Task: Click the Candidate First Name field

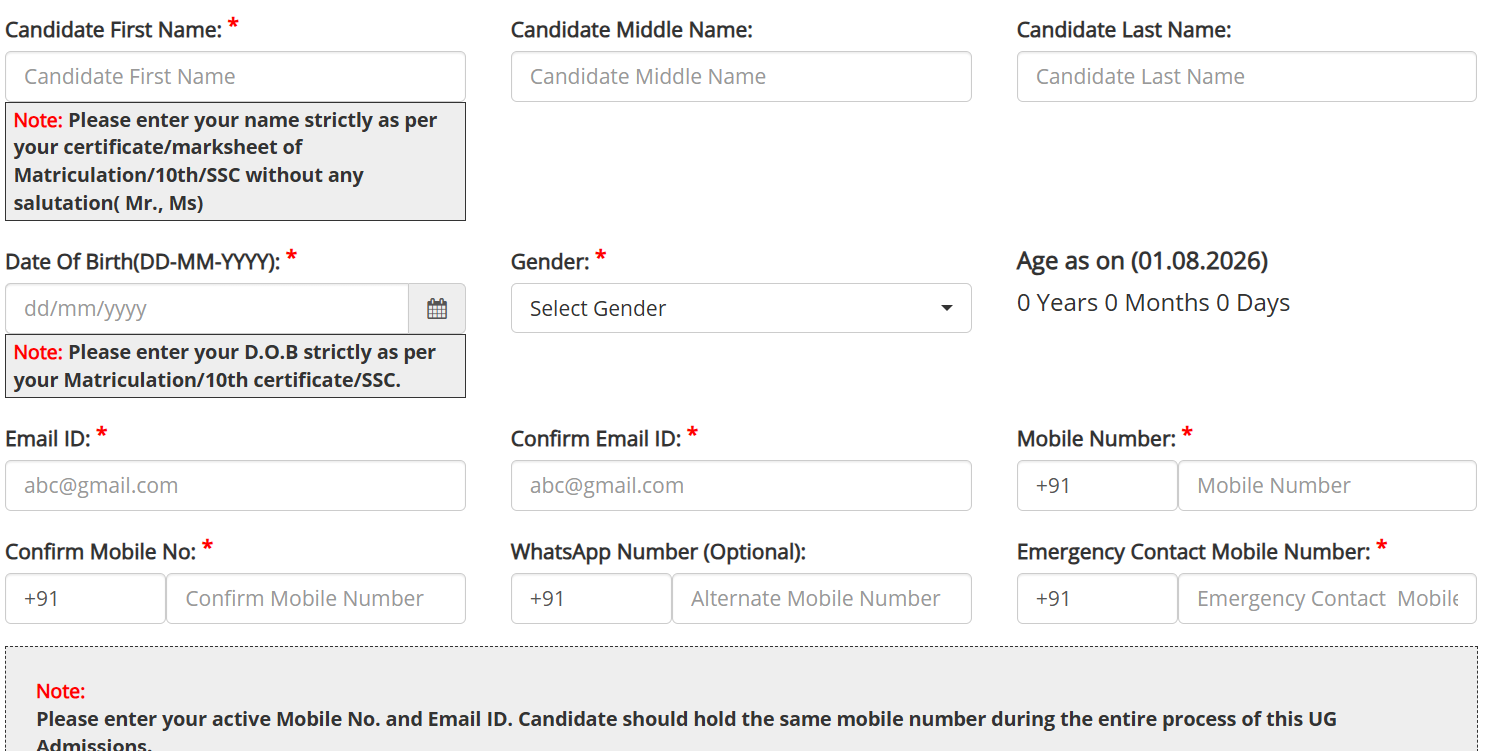Action: (x=235, y=77)
